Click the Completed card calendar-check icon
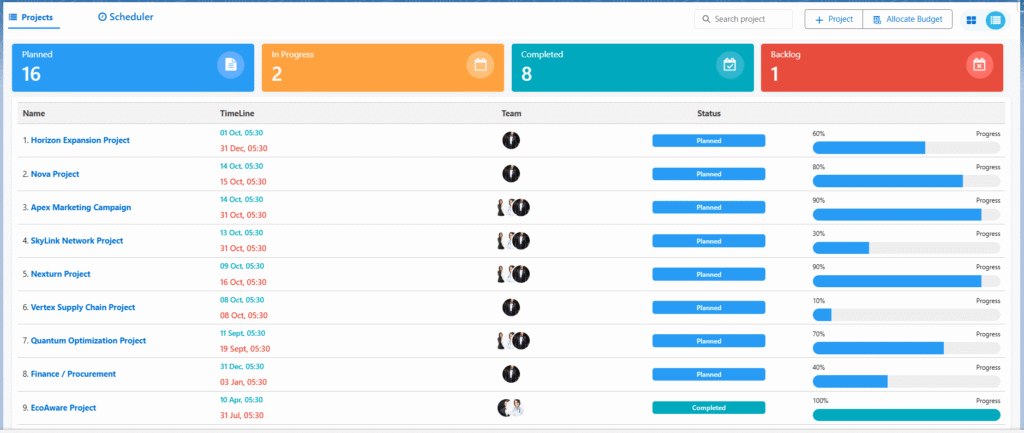This screenshot has width=1024, height=433. point(730,65)
